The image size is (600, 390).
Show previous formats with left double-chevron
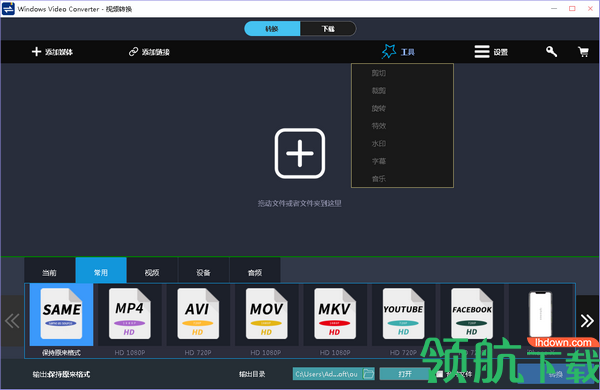(12, 321)
